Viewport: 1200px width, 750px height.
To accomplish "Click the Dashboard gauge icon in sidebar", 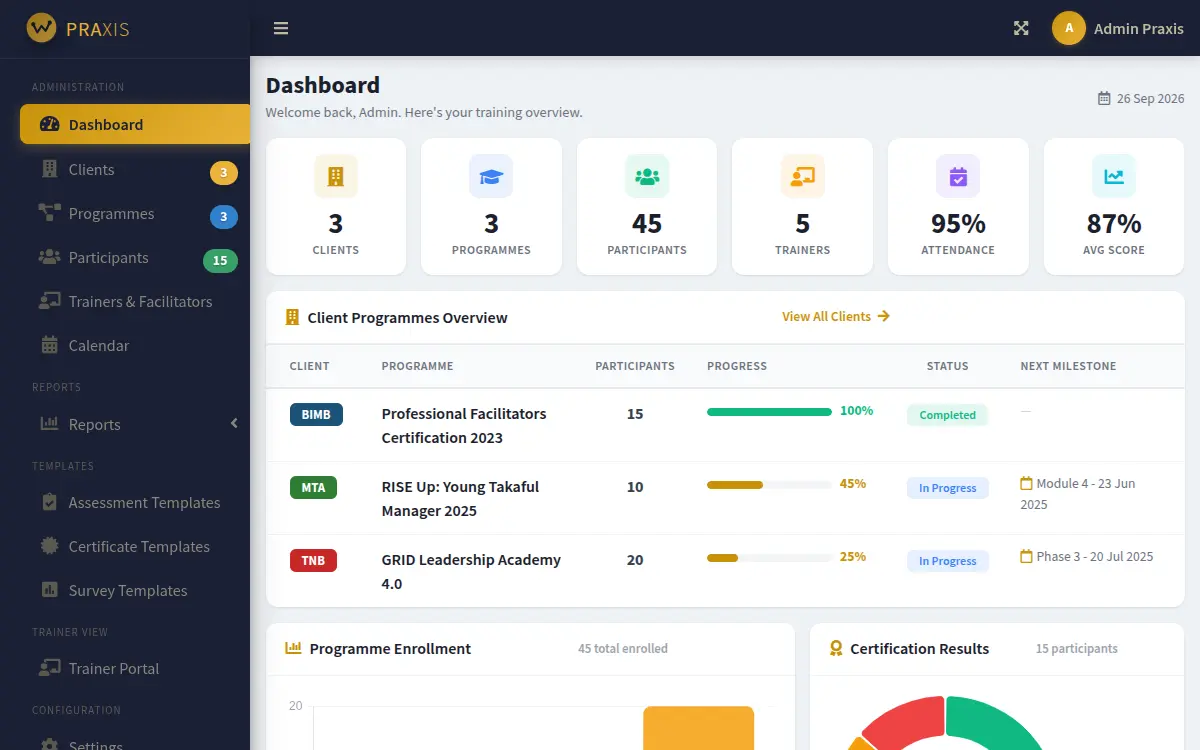I will pyautogui.click(x=49, y=125).
